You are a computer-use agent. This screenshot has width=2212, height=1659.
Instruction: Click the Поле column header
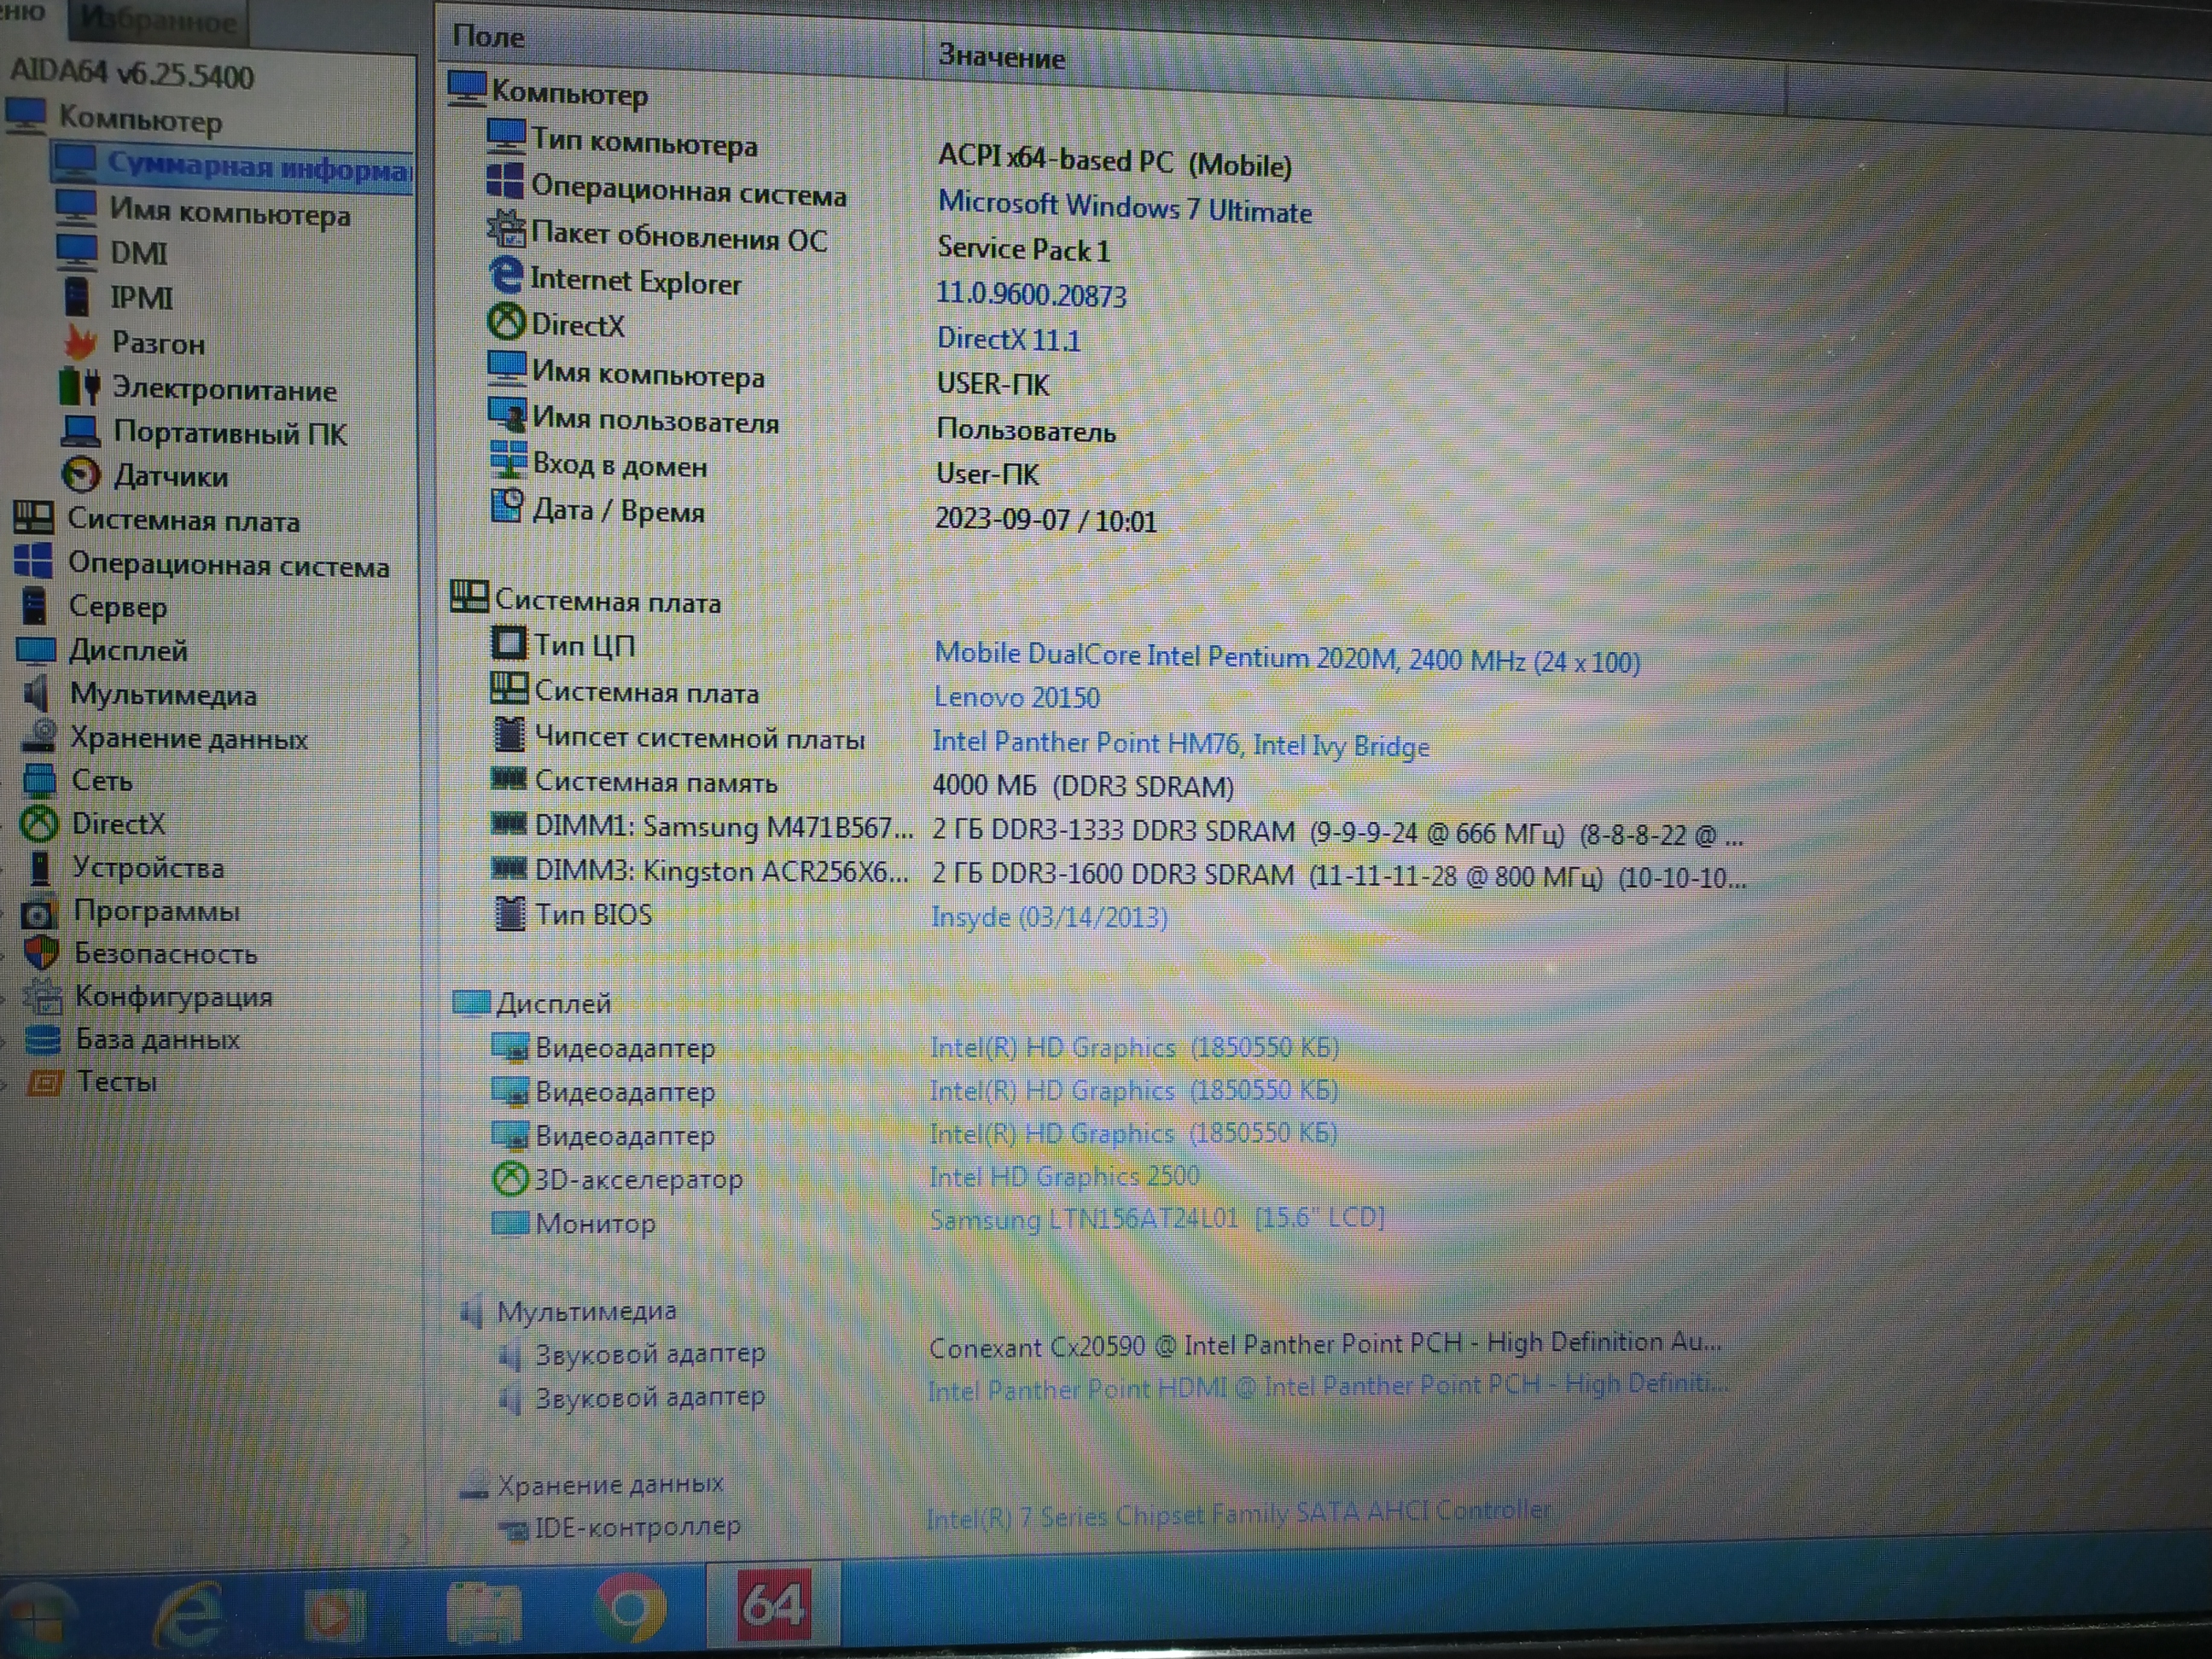pyautogui.click(x=680, y=41)
